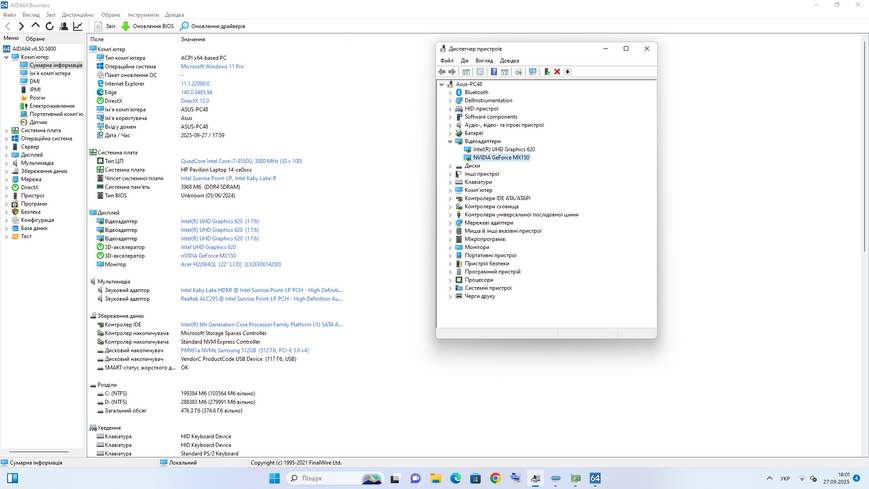The height and width of the screenshot is (489, 869).
Task: Select Розгін item in AIDA64 tree
Action: coord(37,98)
